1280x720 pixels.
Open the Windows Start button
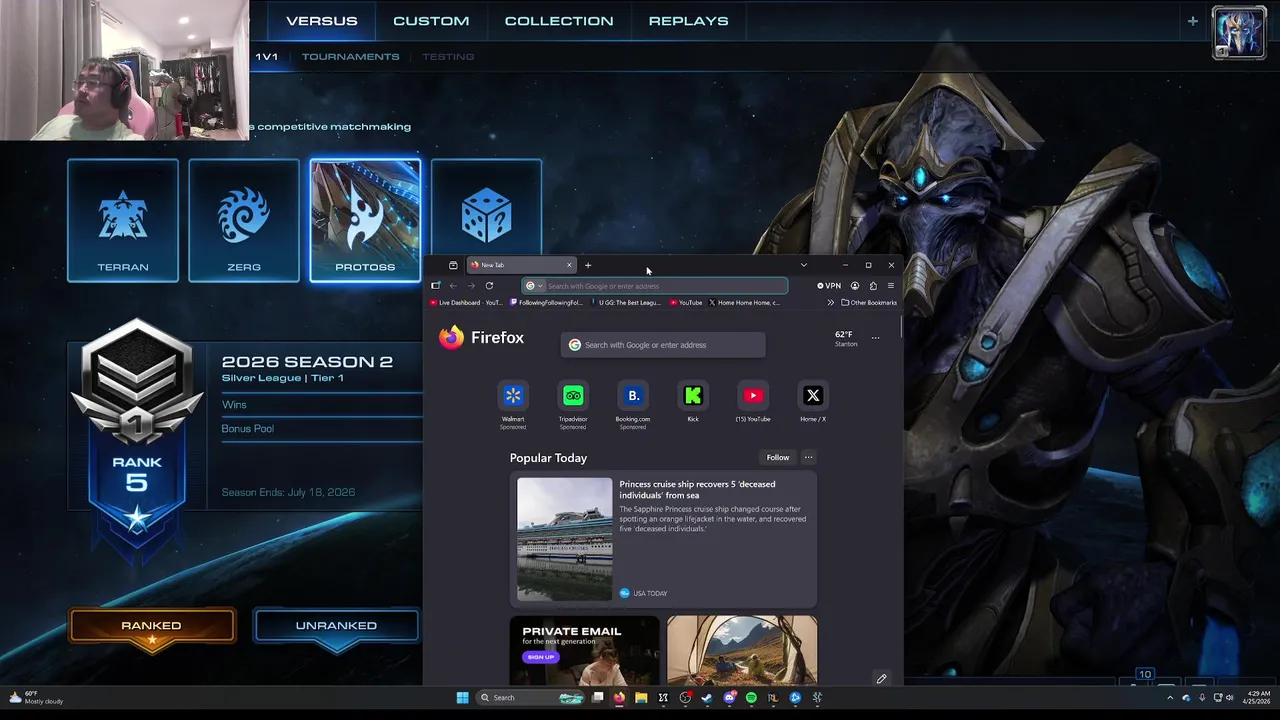tap(463, 698)
